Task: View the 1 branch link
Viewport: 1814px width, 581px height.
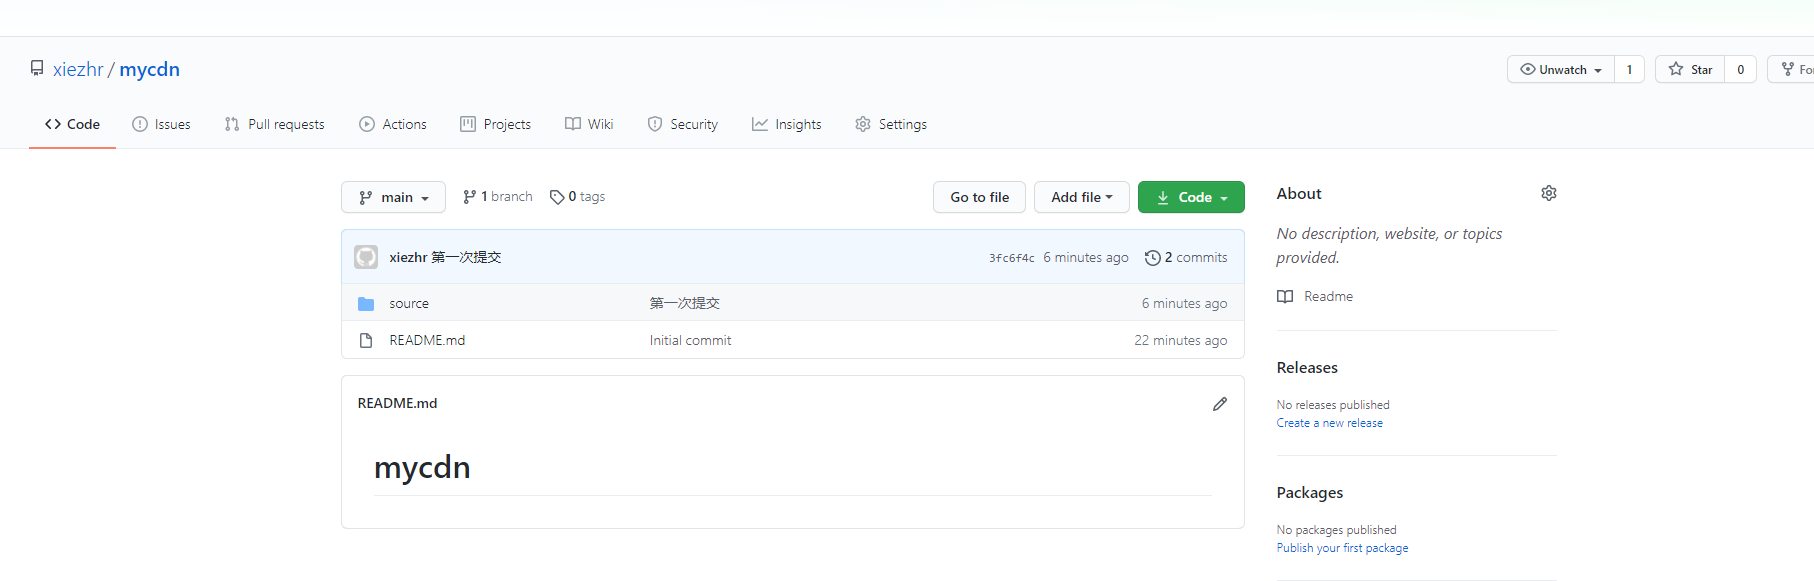Action: tap(498, 197)
